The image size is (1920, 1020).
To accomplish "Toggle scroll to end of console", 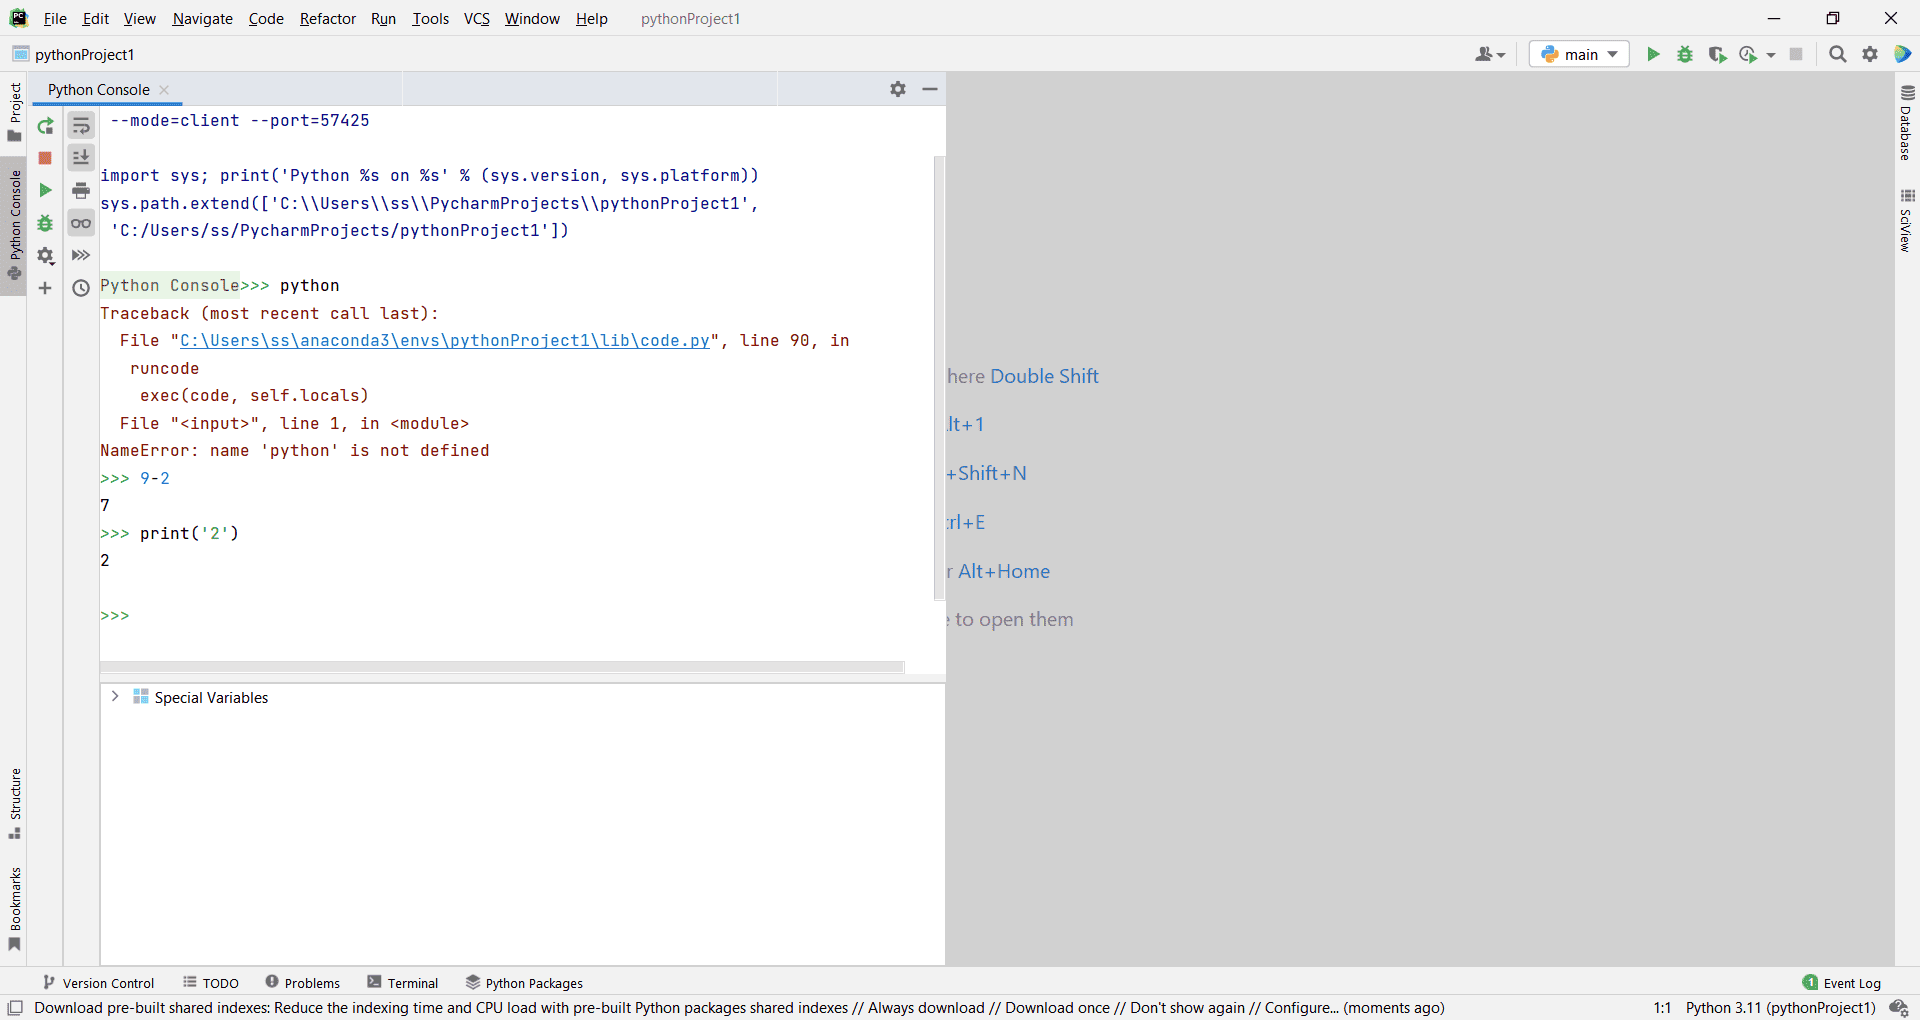I will [x=81, y=158].
